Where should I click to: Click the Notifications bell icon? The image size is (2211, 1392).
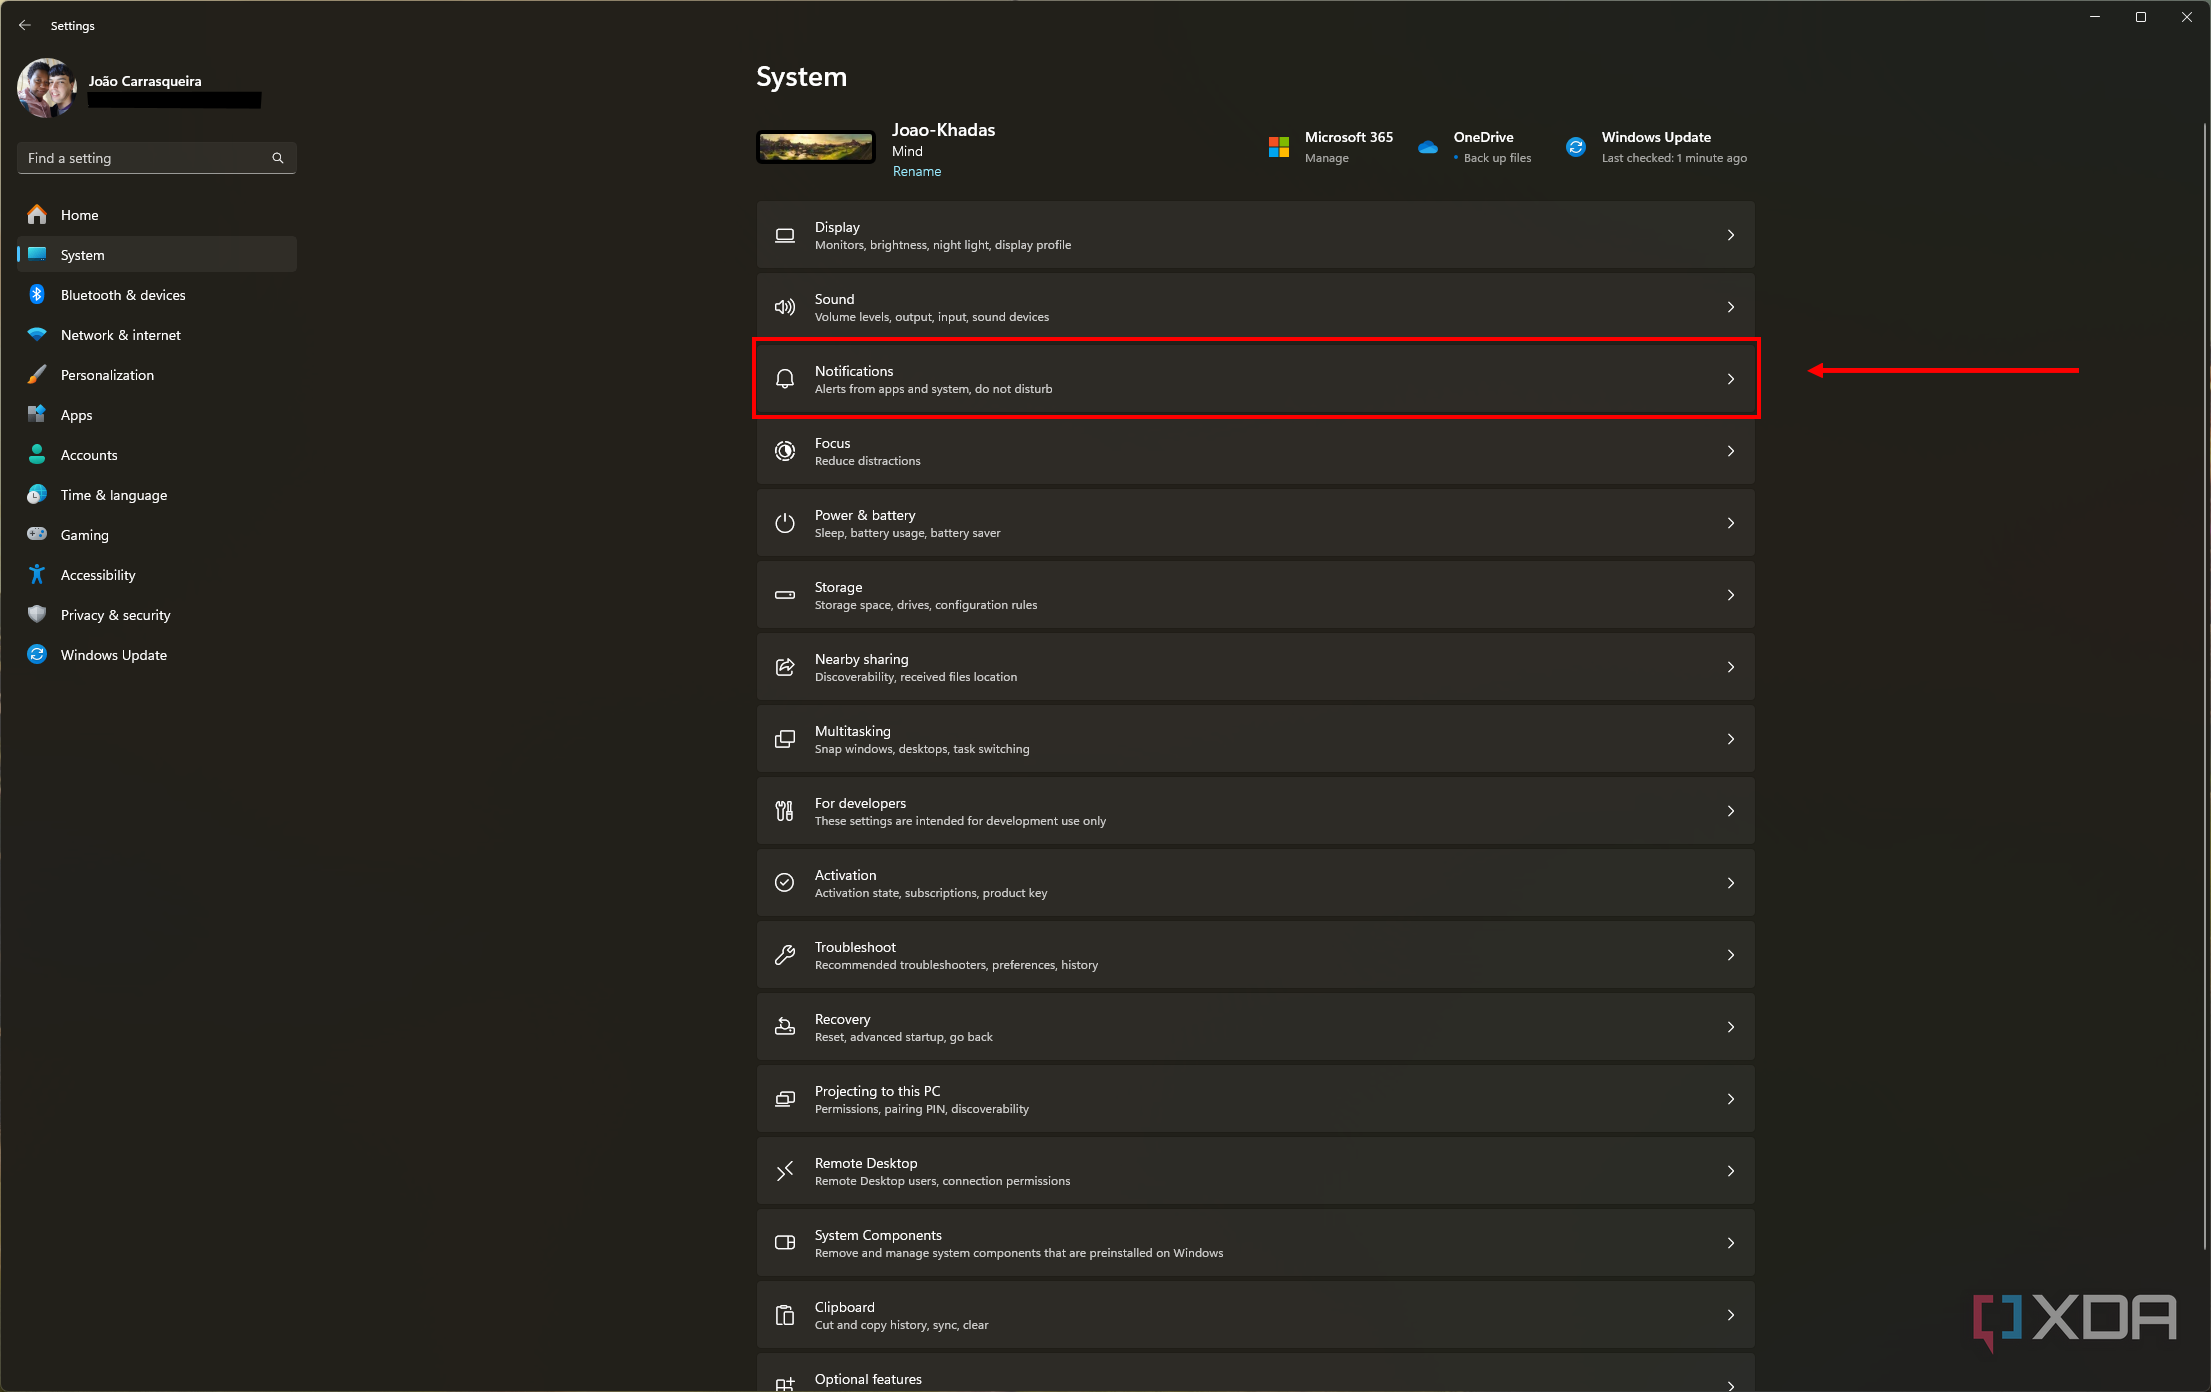pyautogui.click(x=785, y=379)
